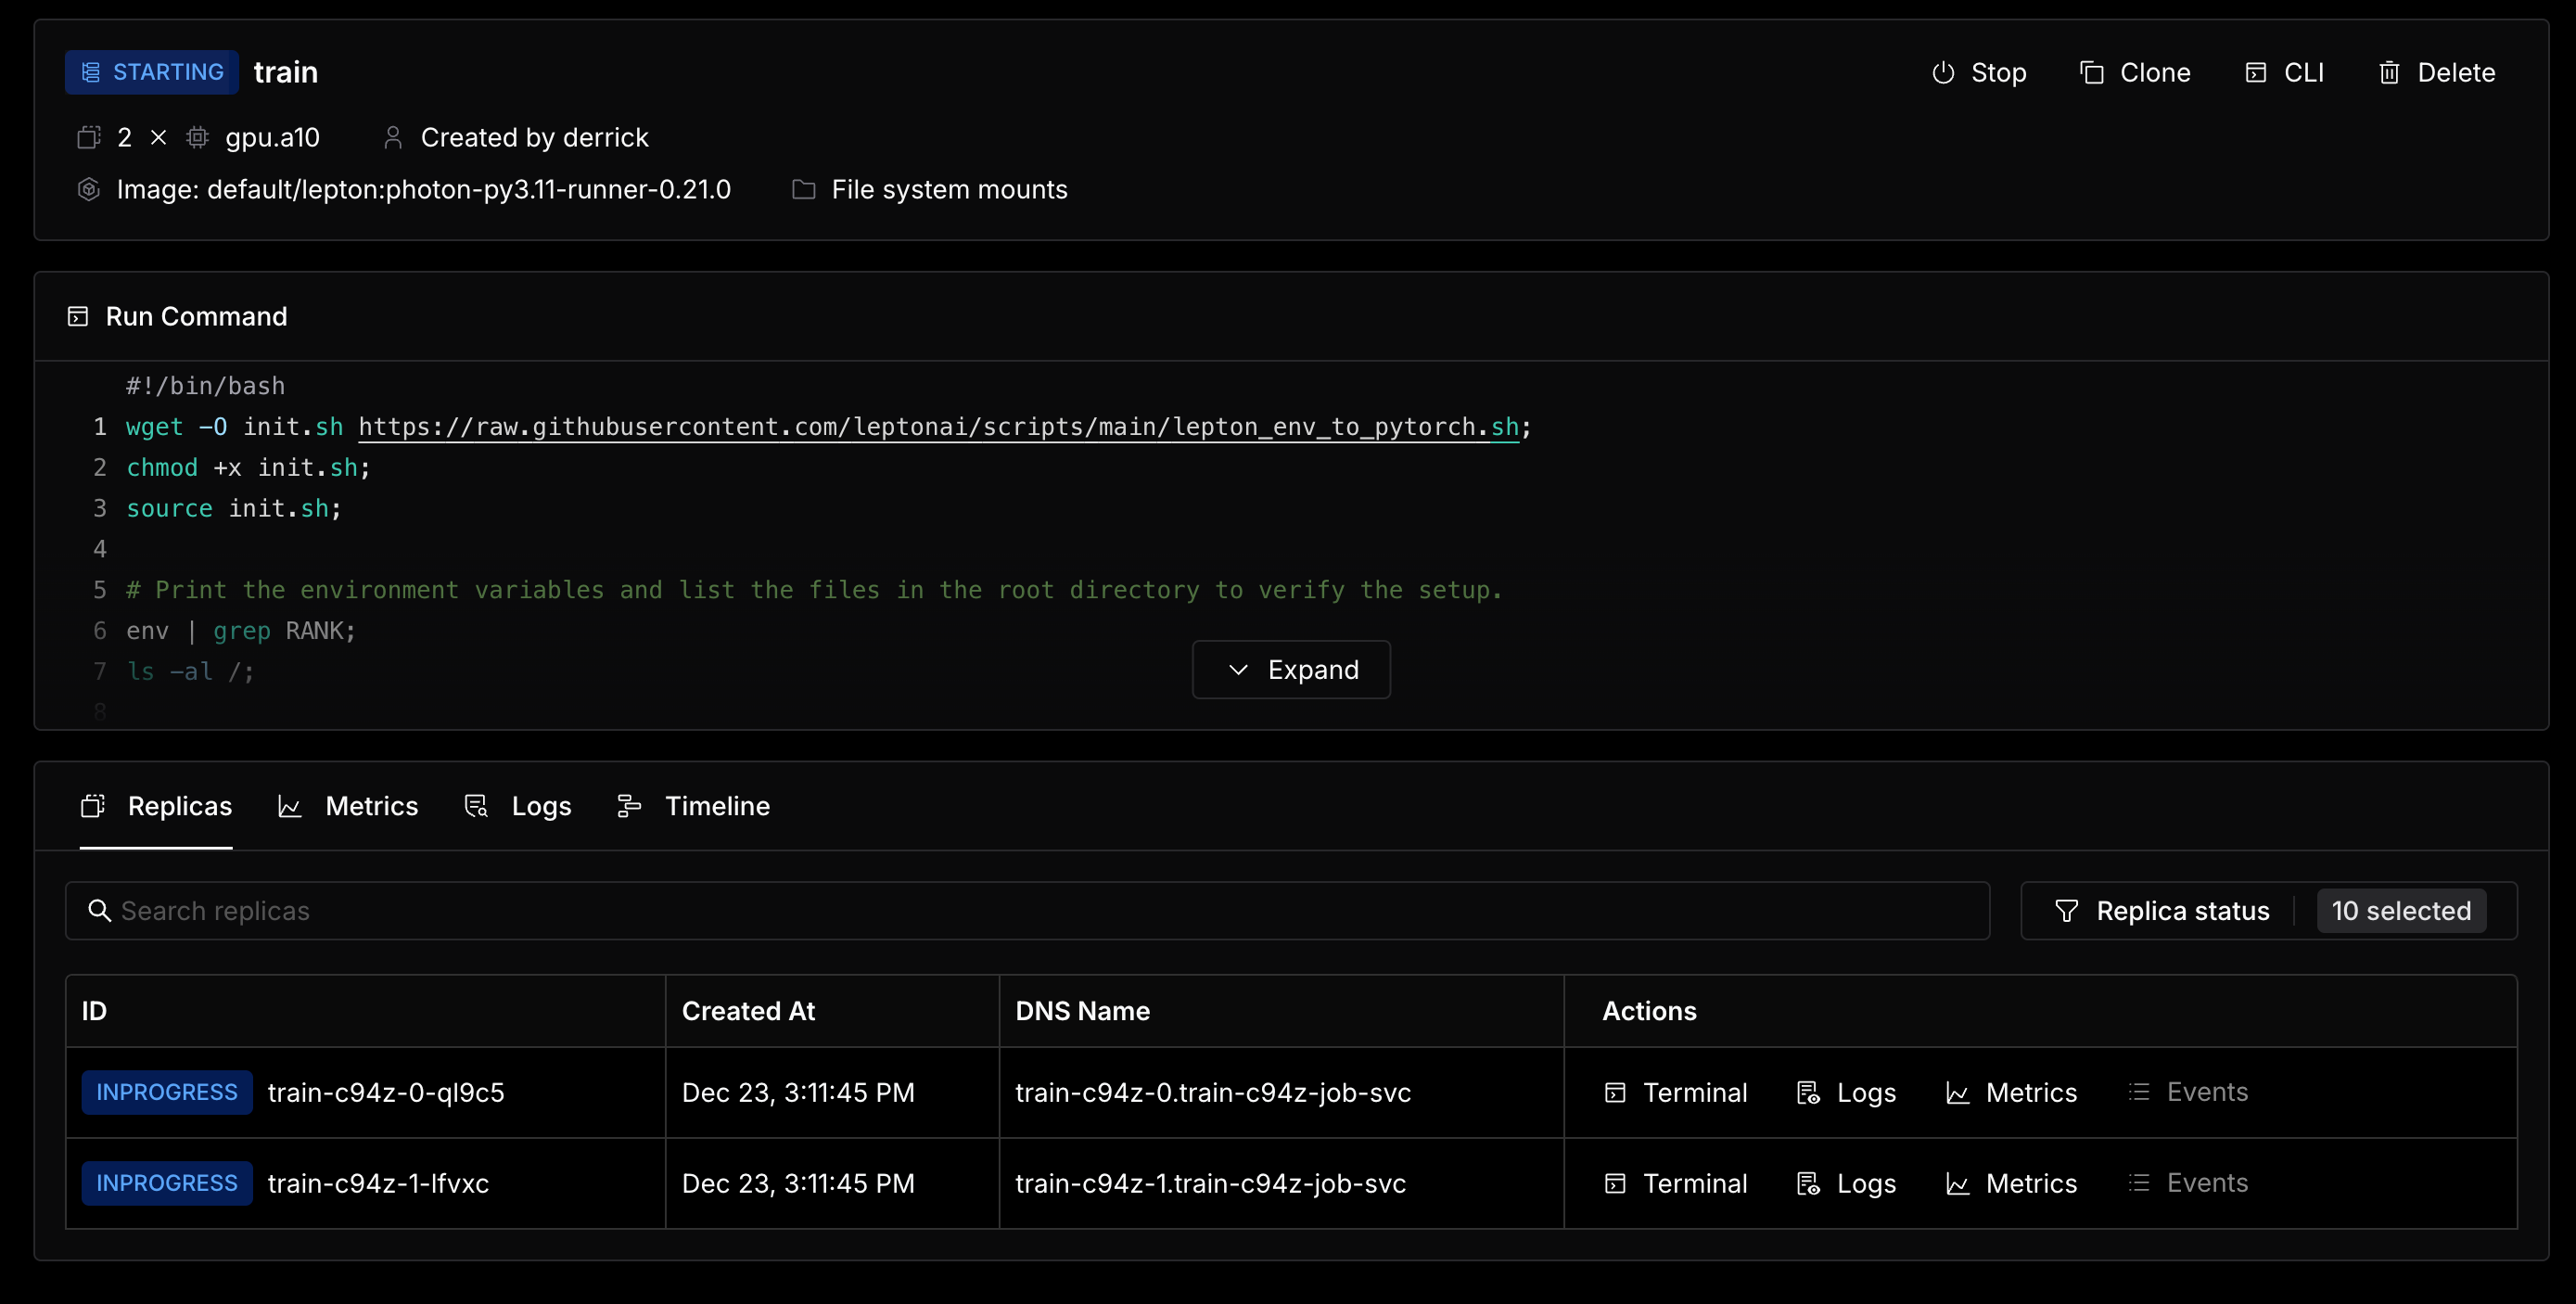Image resolution: width=2576 pixels, height=1304 pixels.
Task: Switch to the Replicas tab
Action: [x=156, y=806]
